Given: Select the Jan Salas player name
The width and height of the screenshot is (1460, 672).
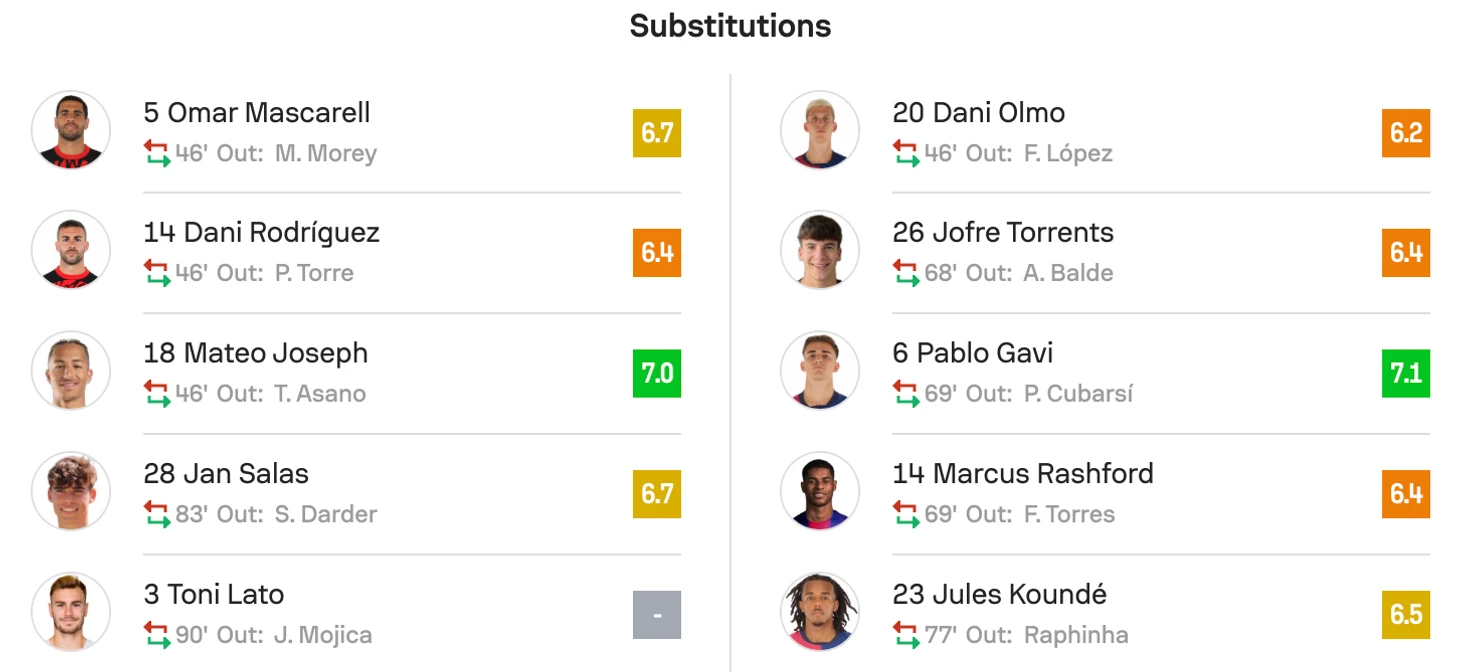Looking at the screenshot, I should coord(226,473).
